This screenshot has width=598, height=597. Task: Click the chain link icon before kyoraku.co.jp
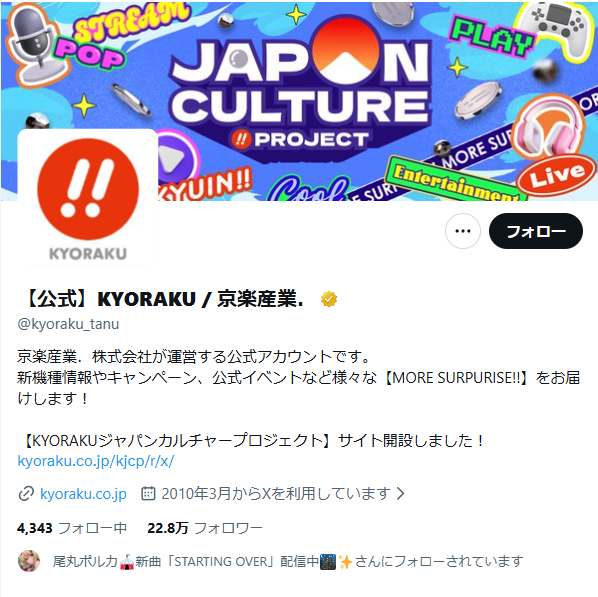click(26, 494)
